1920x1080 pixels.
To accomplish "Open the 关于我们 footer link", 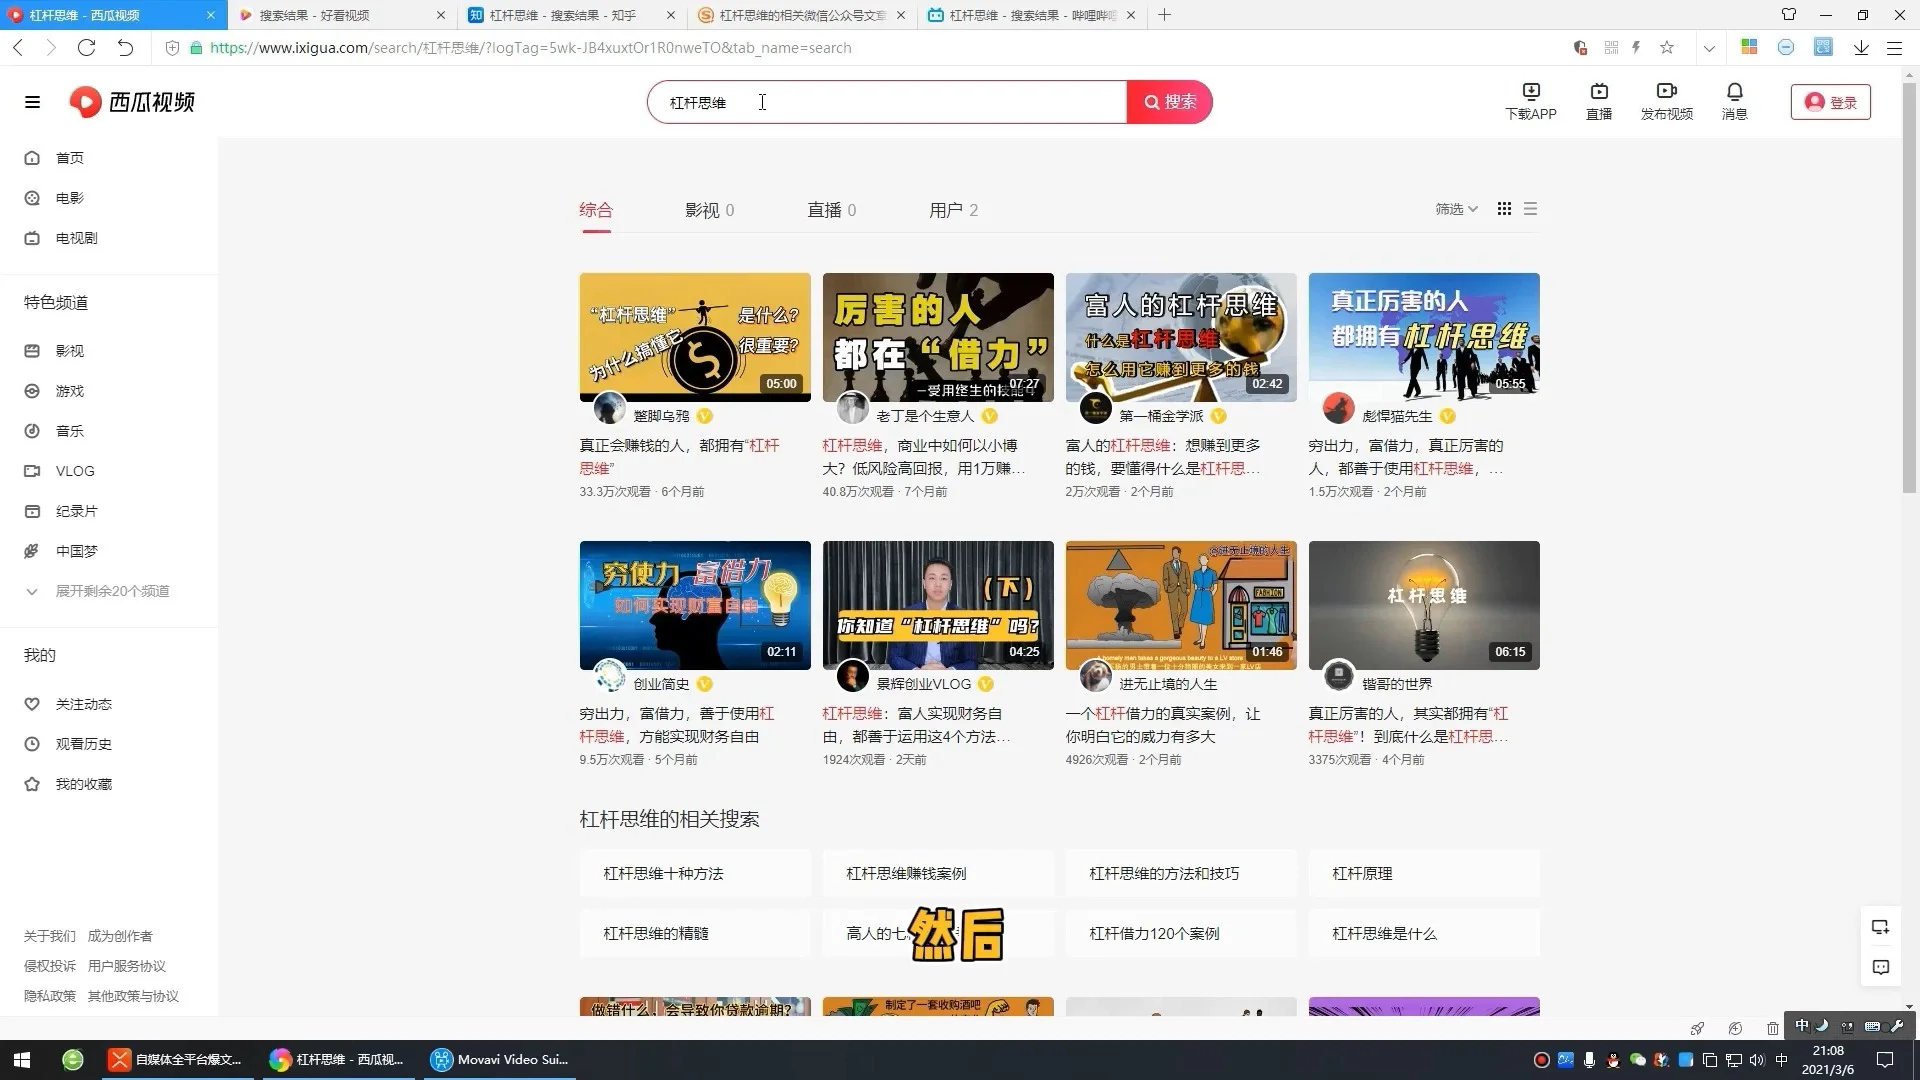I will point(50,936).
